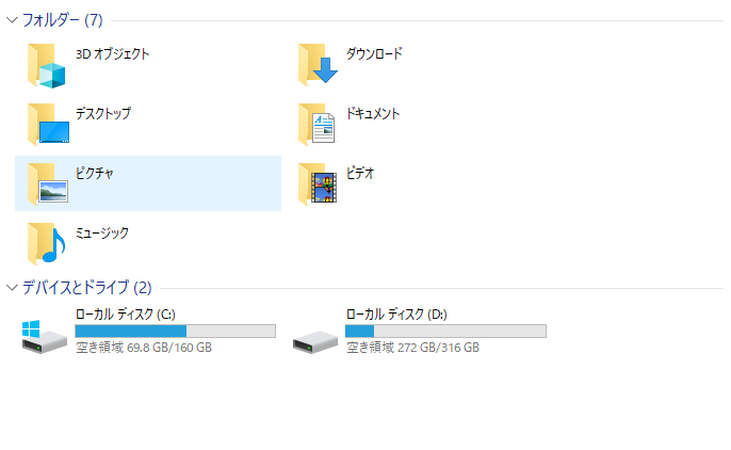
Task: Open the 3D オブジェクト folder icon
Action: coord(47,65)
